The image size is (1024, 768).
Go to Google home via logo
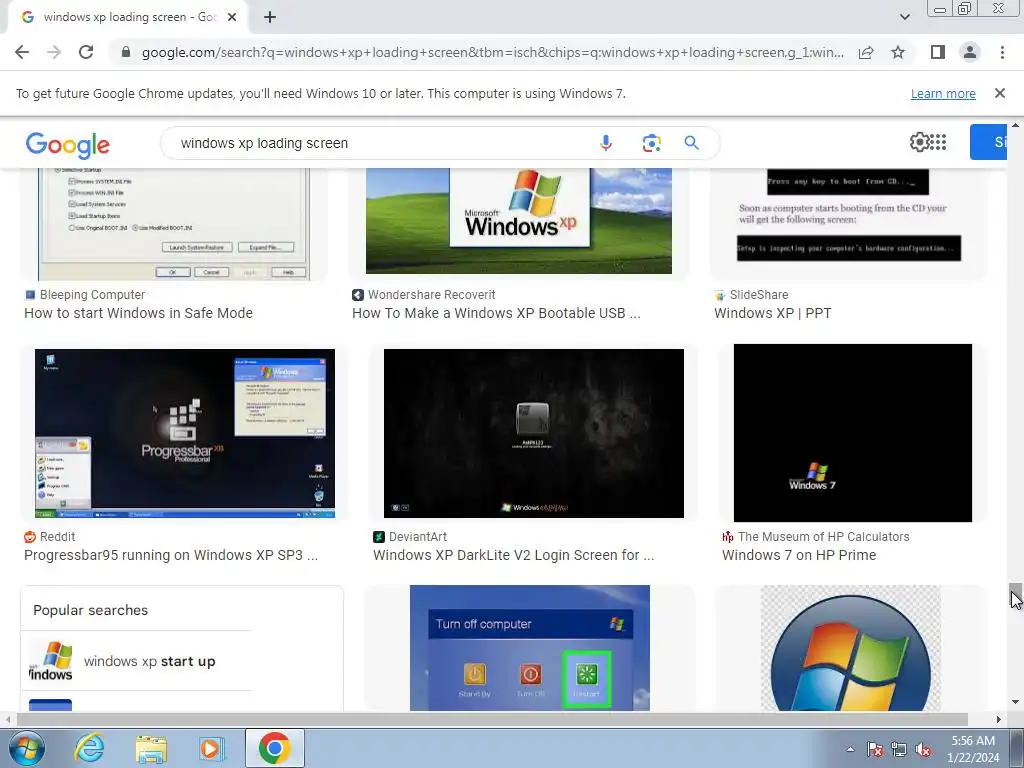click(68, 144)
